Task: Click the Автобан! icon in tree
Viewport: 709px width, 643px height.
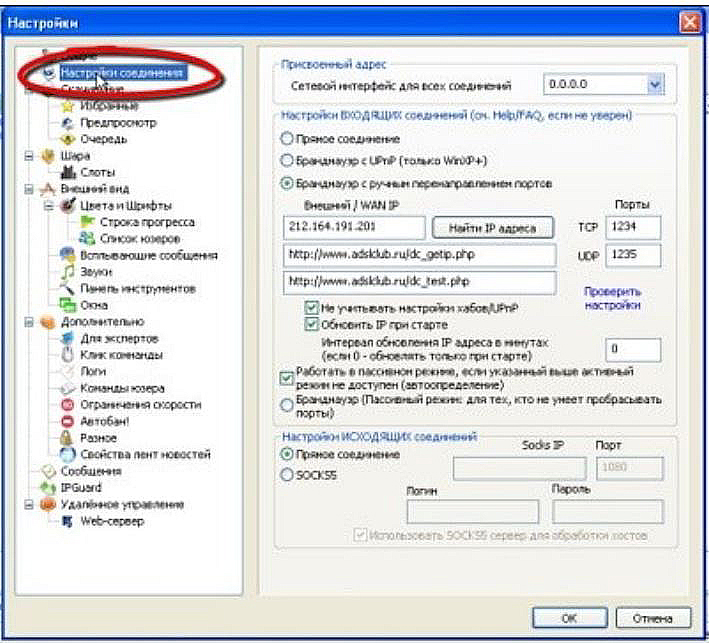Action: pyautogui.click(x=69, y=421)
